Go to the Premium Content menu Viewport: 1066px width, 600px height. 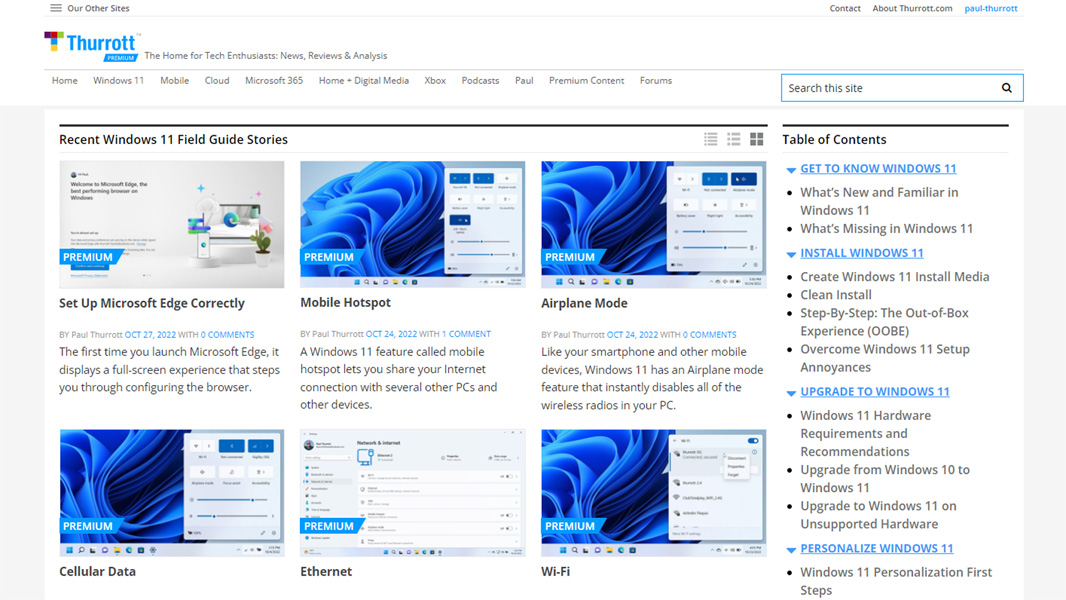(x=586, y=81)
